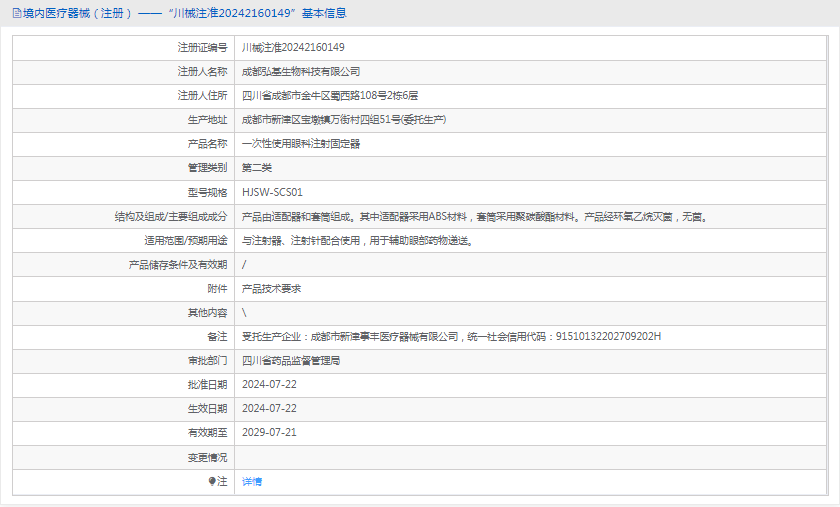Click the production address starting with 成都市新津区
Screen dimensions: 840x507
[343, 119]
